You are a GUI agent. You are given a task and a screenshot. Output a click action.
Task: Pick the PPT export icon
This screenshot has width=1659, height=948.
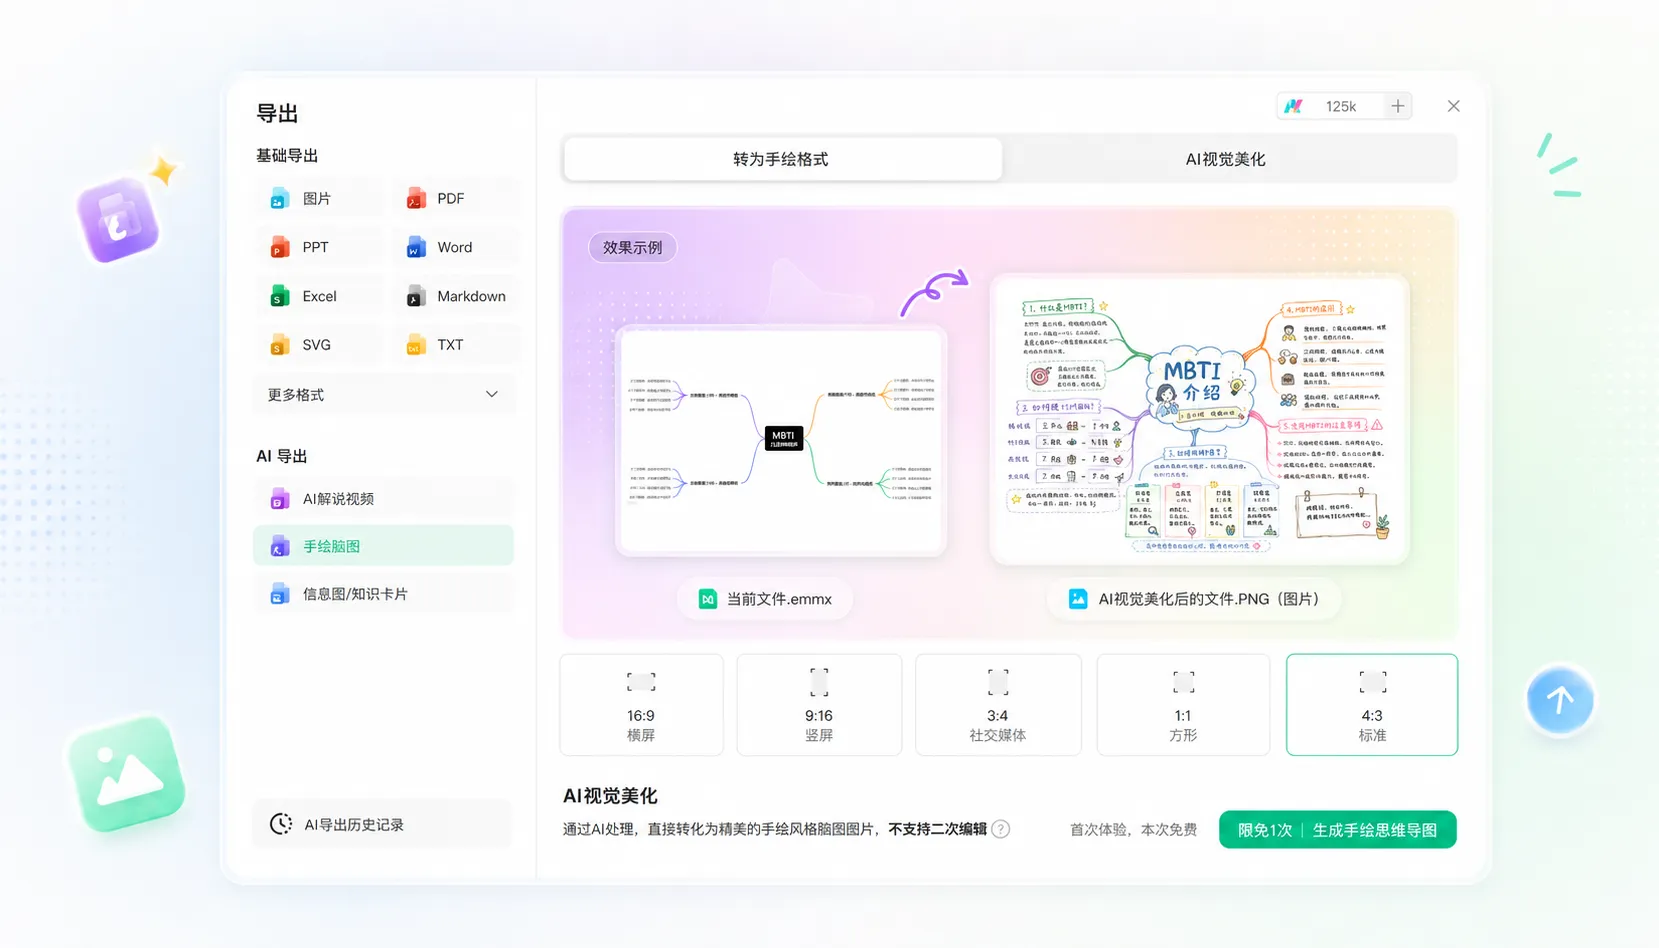point(280,247)
